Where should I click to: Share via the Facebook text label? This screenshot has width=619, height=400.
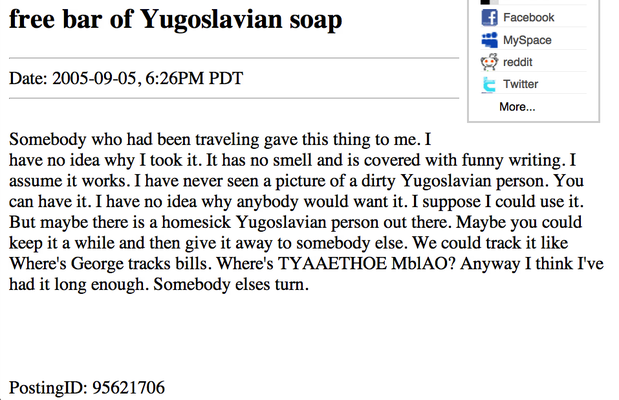529,17
